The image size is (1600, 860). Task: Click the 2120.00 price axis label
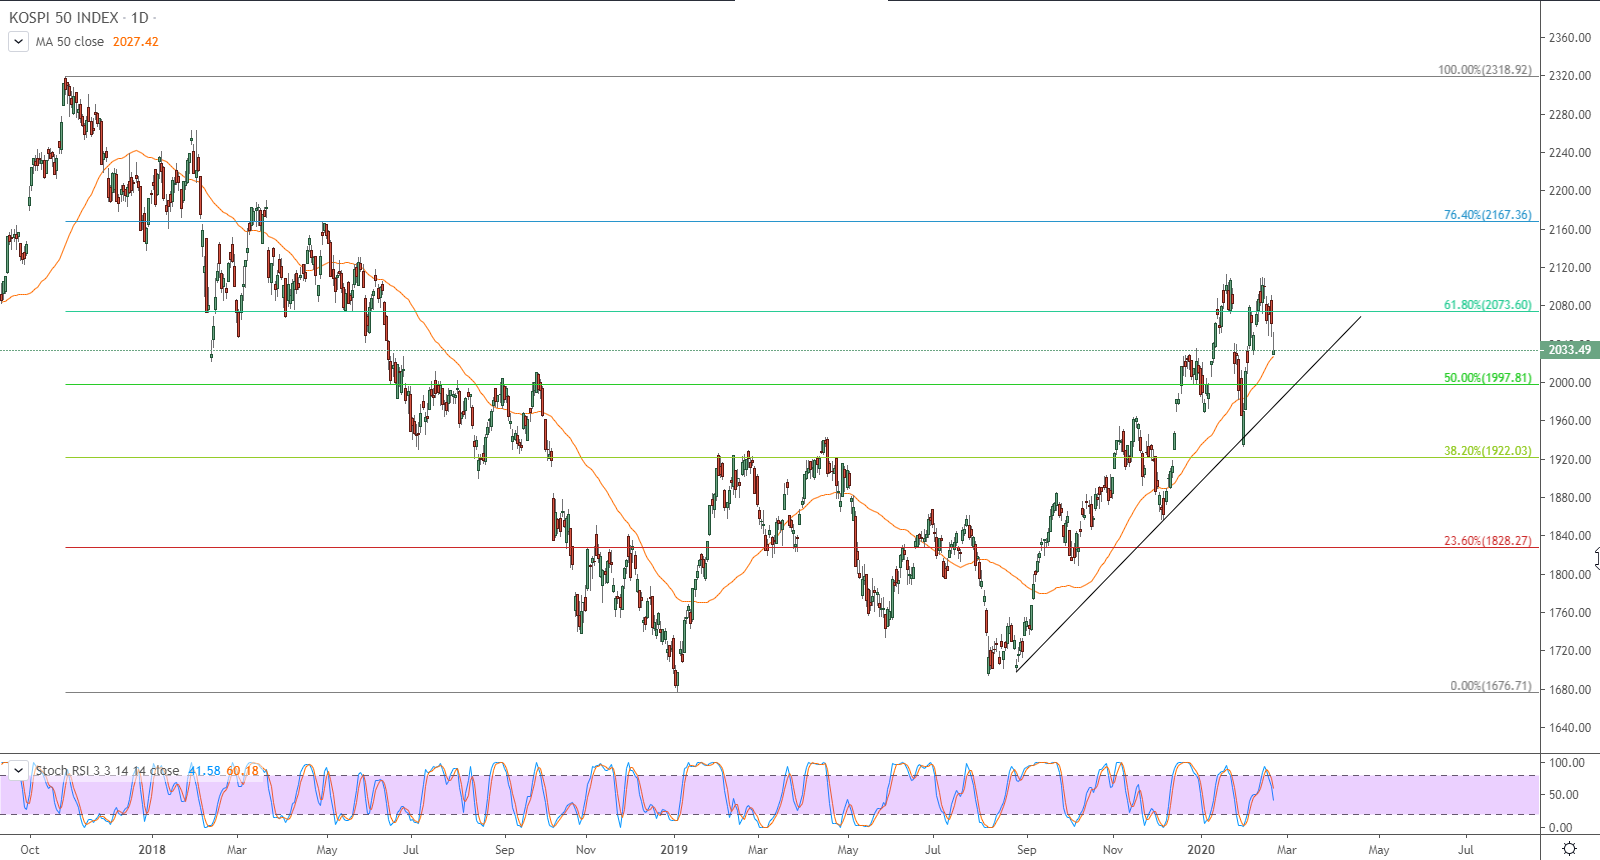pyautogui.click(x=1569, y=268)
